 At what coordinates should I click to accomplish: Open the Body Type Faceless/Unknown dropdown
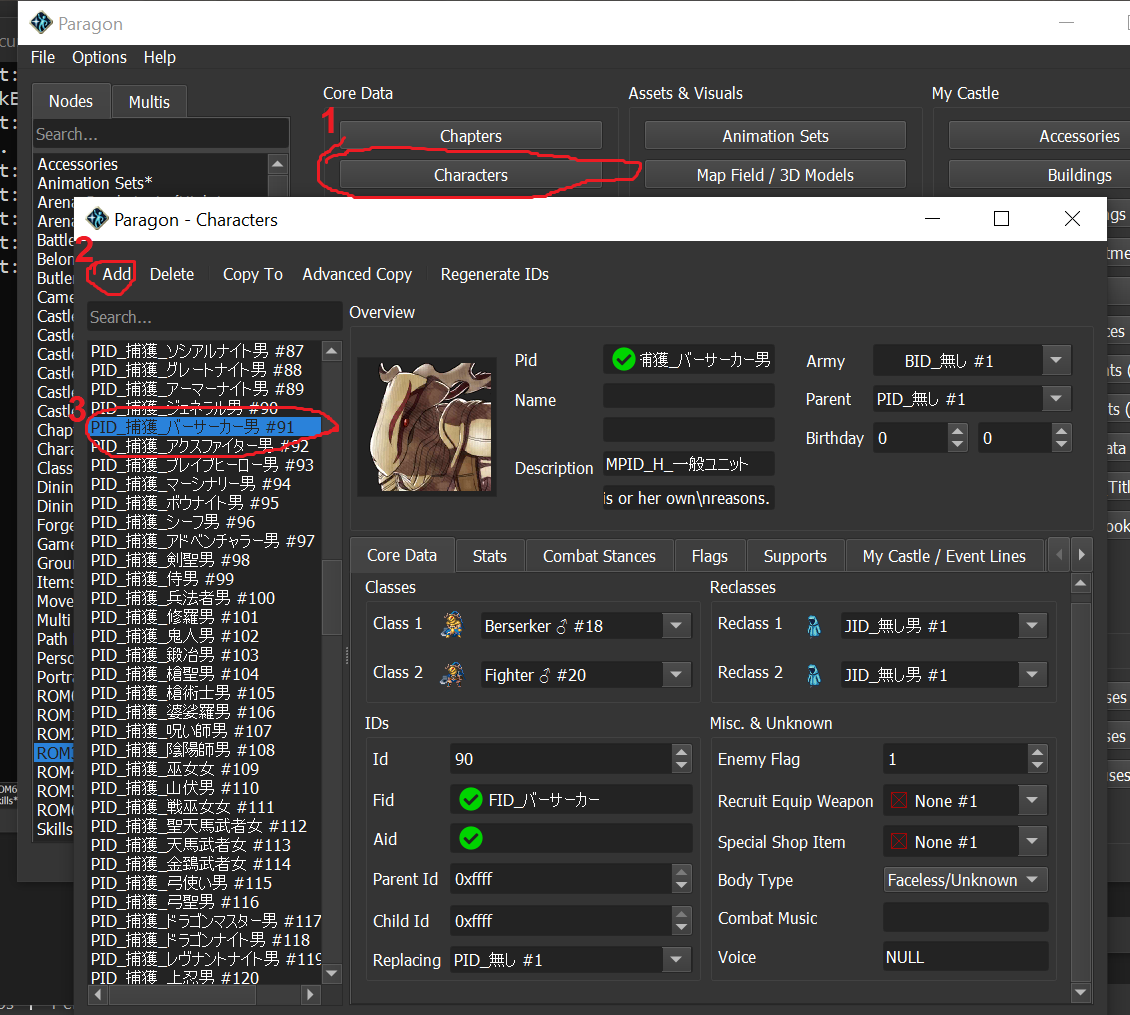[x=966, y=880]
